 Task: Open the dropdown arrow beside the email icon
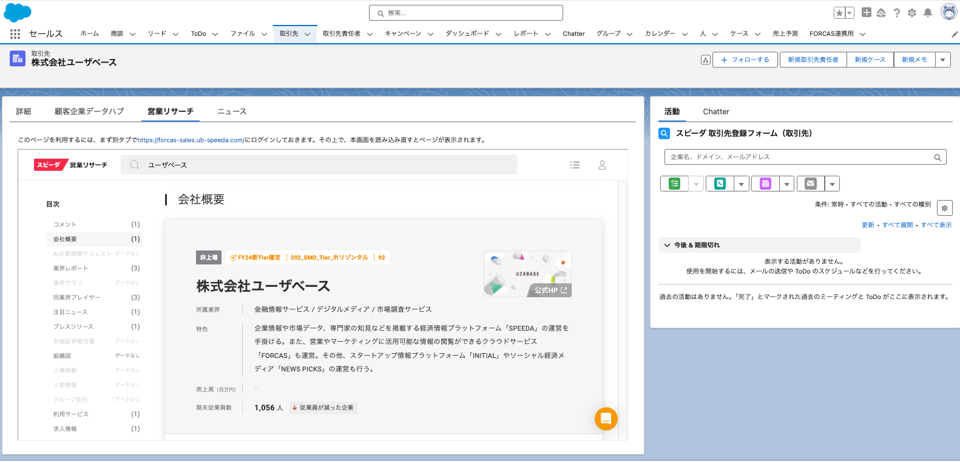832,184
